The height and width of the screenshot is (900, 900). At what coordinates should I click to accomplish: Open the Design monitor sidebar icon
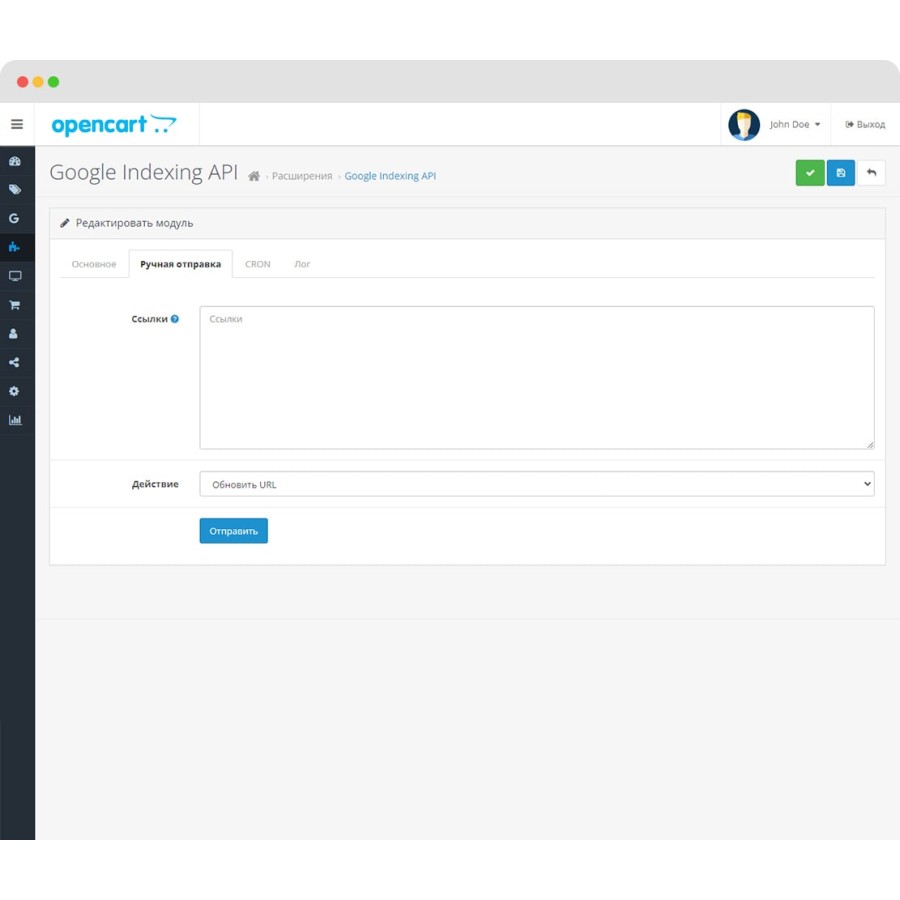pyautogui.click(x=15, y=276)
